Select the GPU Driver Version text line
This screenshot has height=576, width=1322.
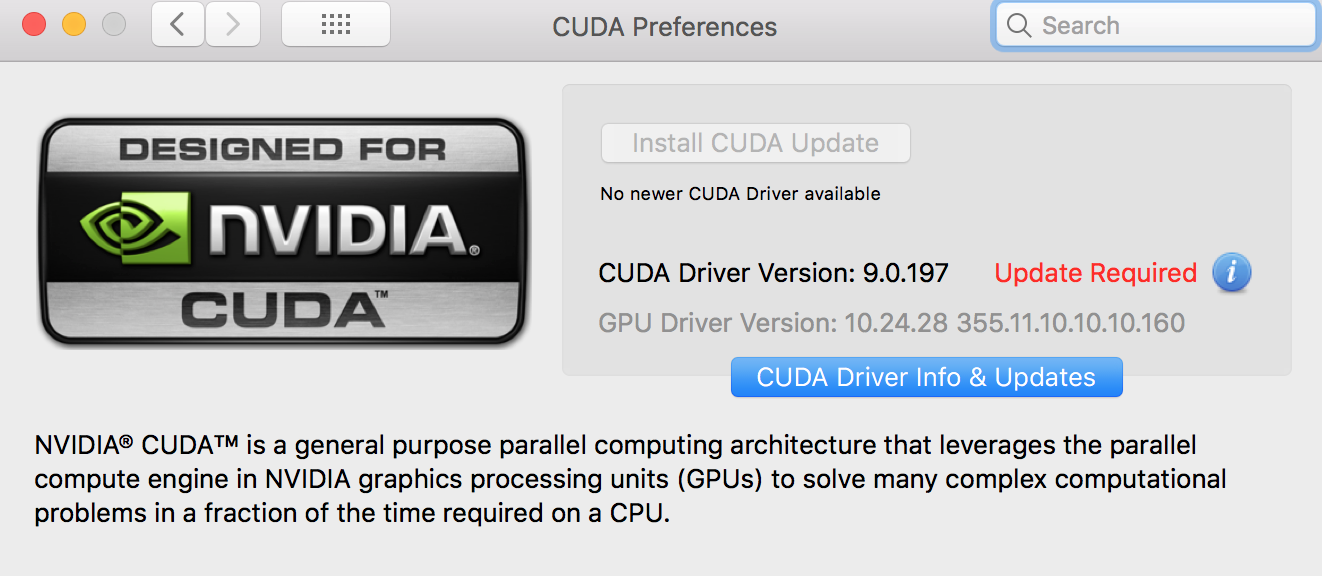(891, 323)
